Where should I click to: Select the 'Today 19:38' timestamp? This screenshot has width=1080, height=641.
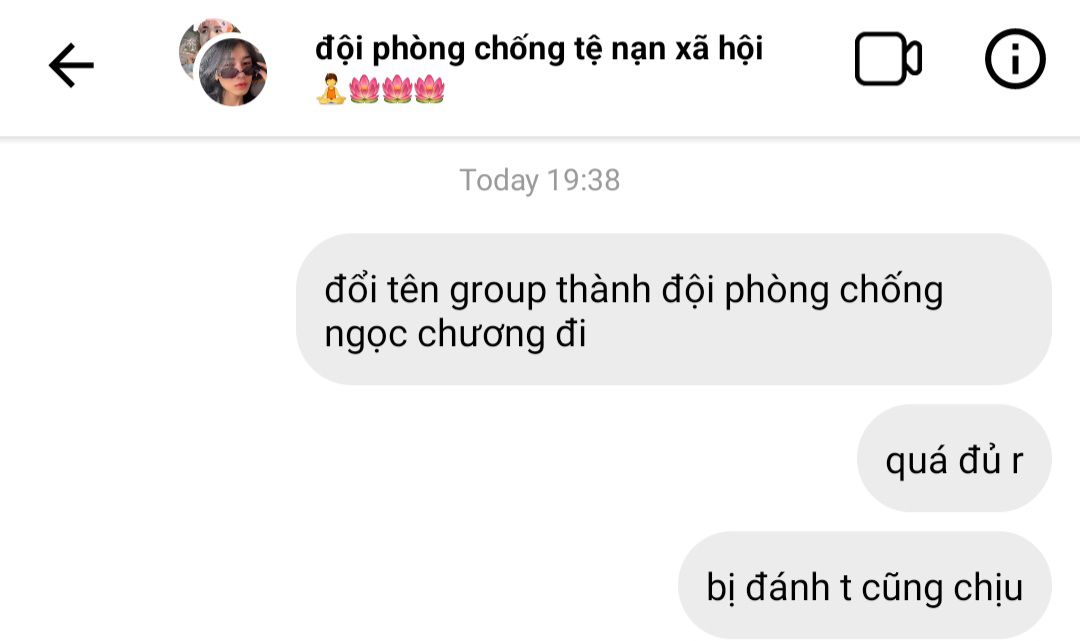539,180
